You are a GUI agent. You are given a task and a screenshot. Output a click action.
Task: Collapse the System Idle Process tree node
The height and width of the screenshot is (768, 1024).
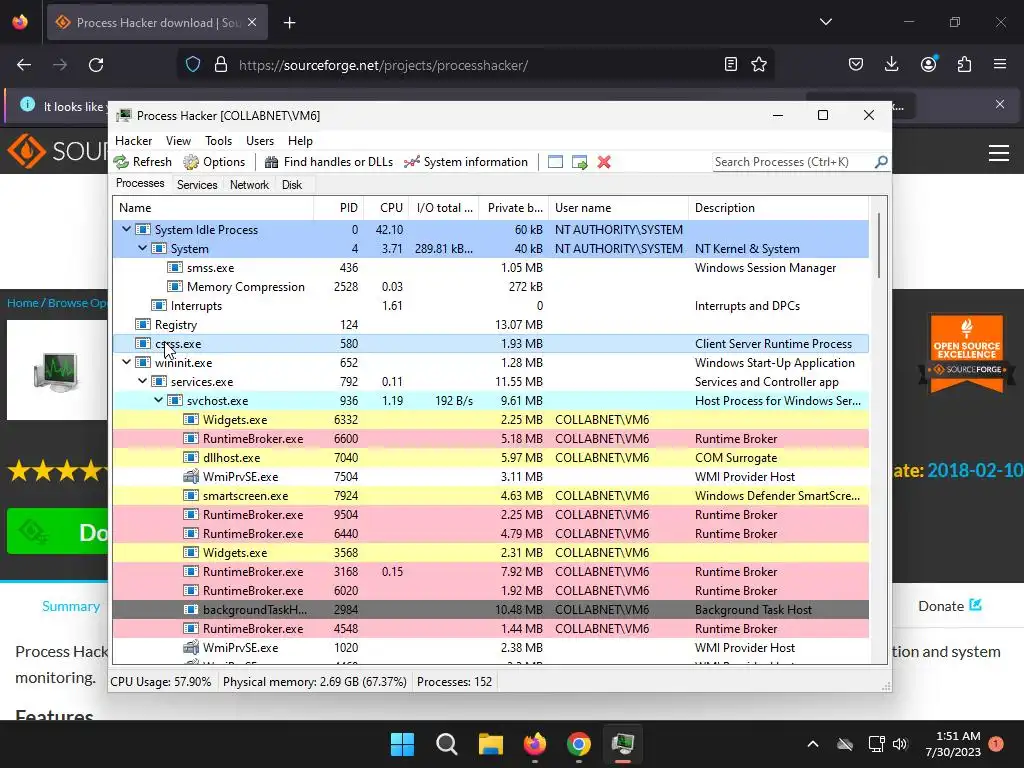click(x=126, y=229)
